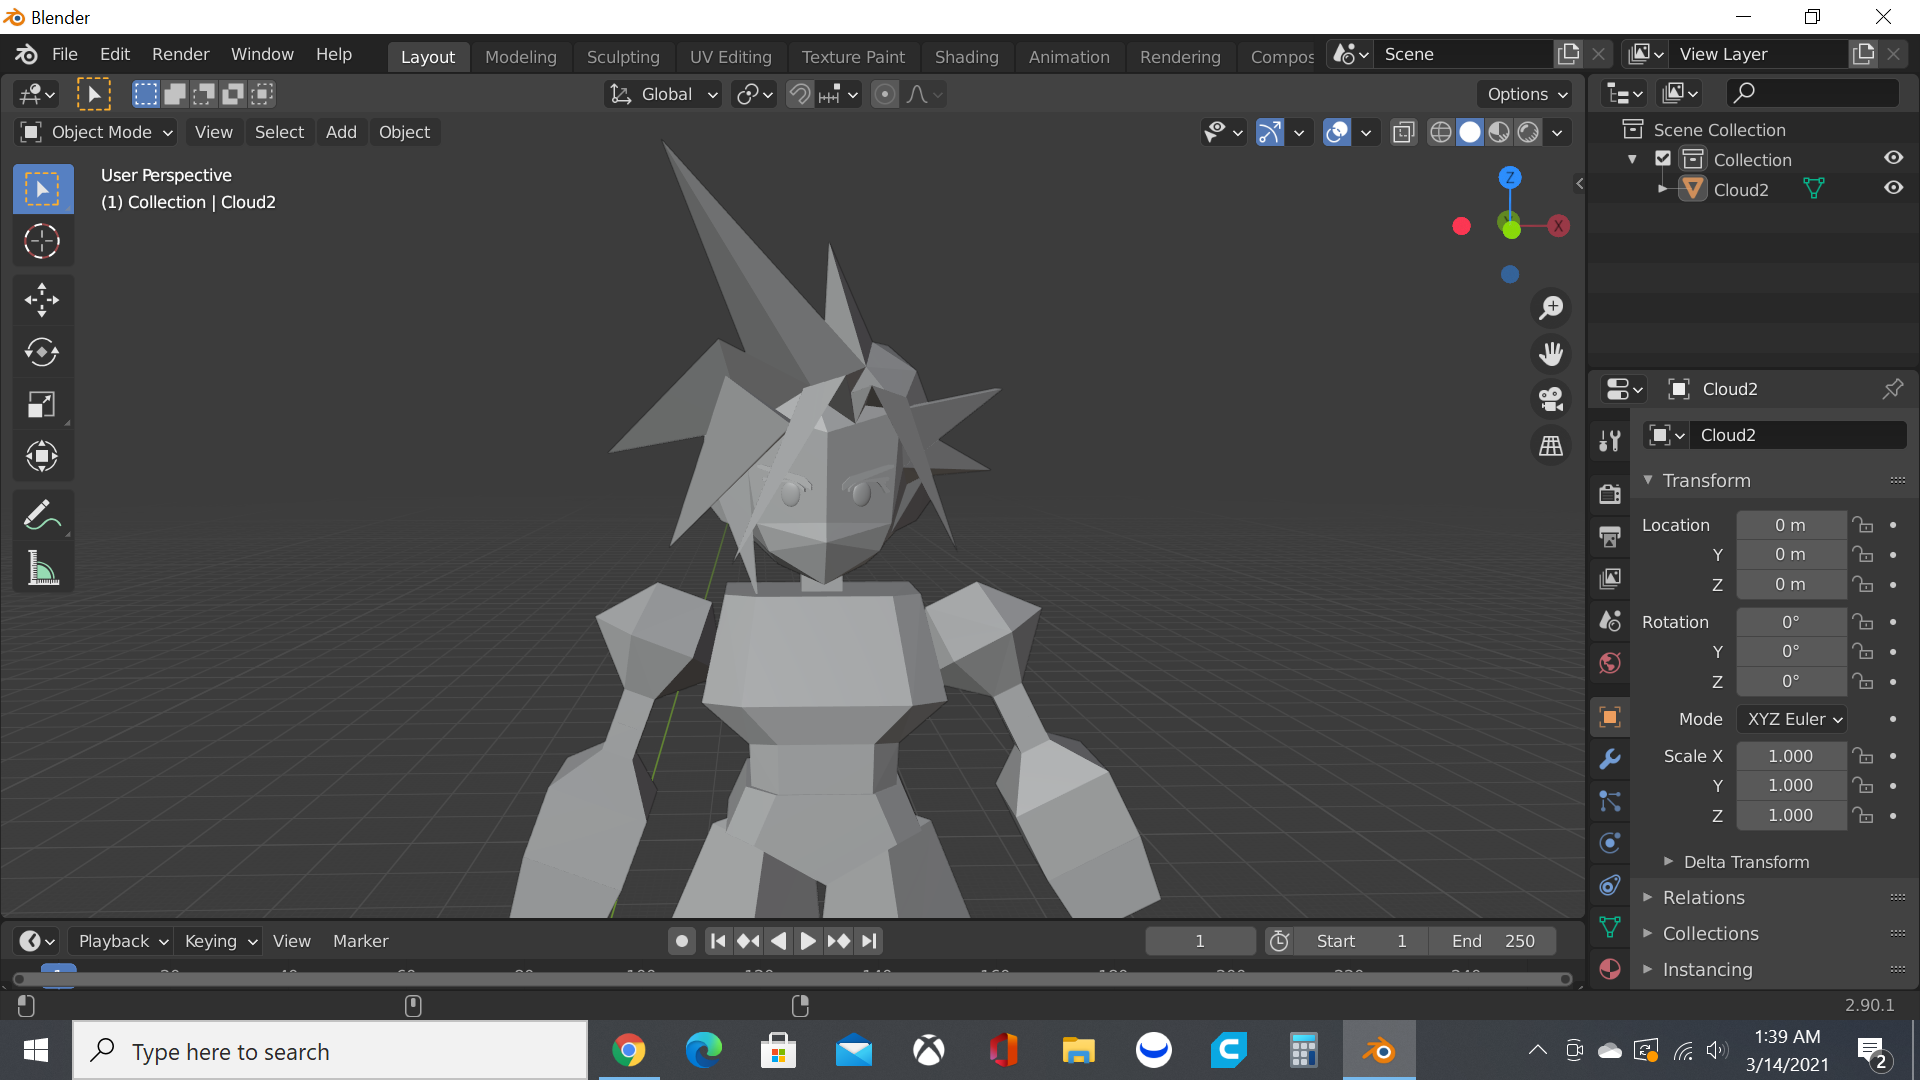Select the Cursor tool in the toolbar
The width and height of the screenshot is (1920, 1080).
coord(42,241)
